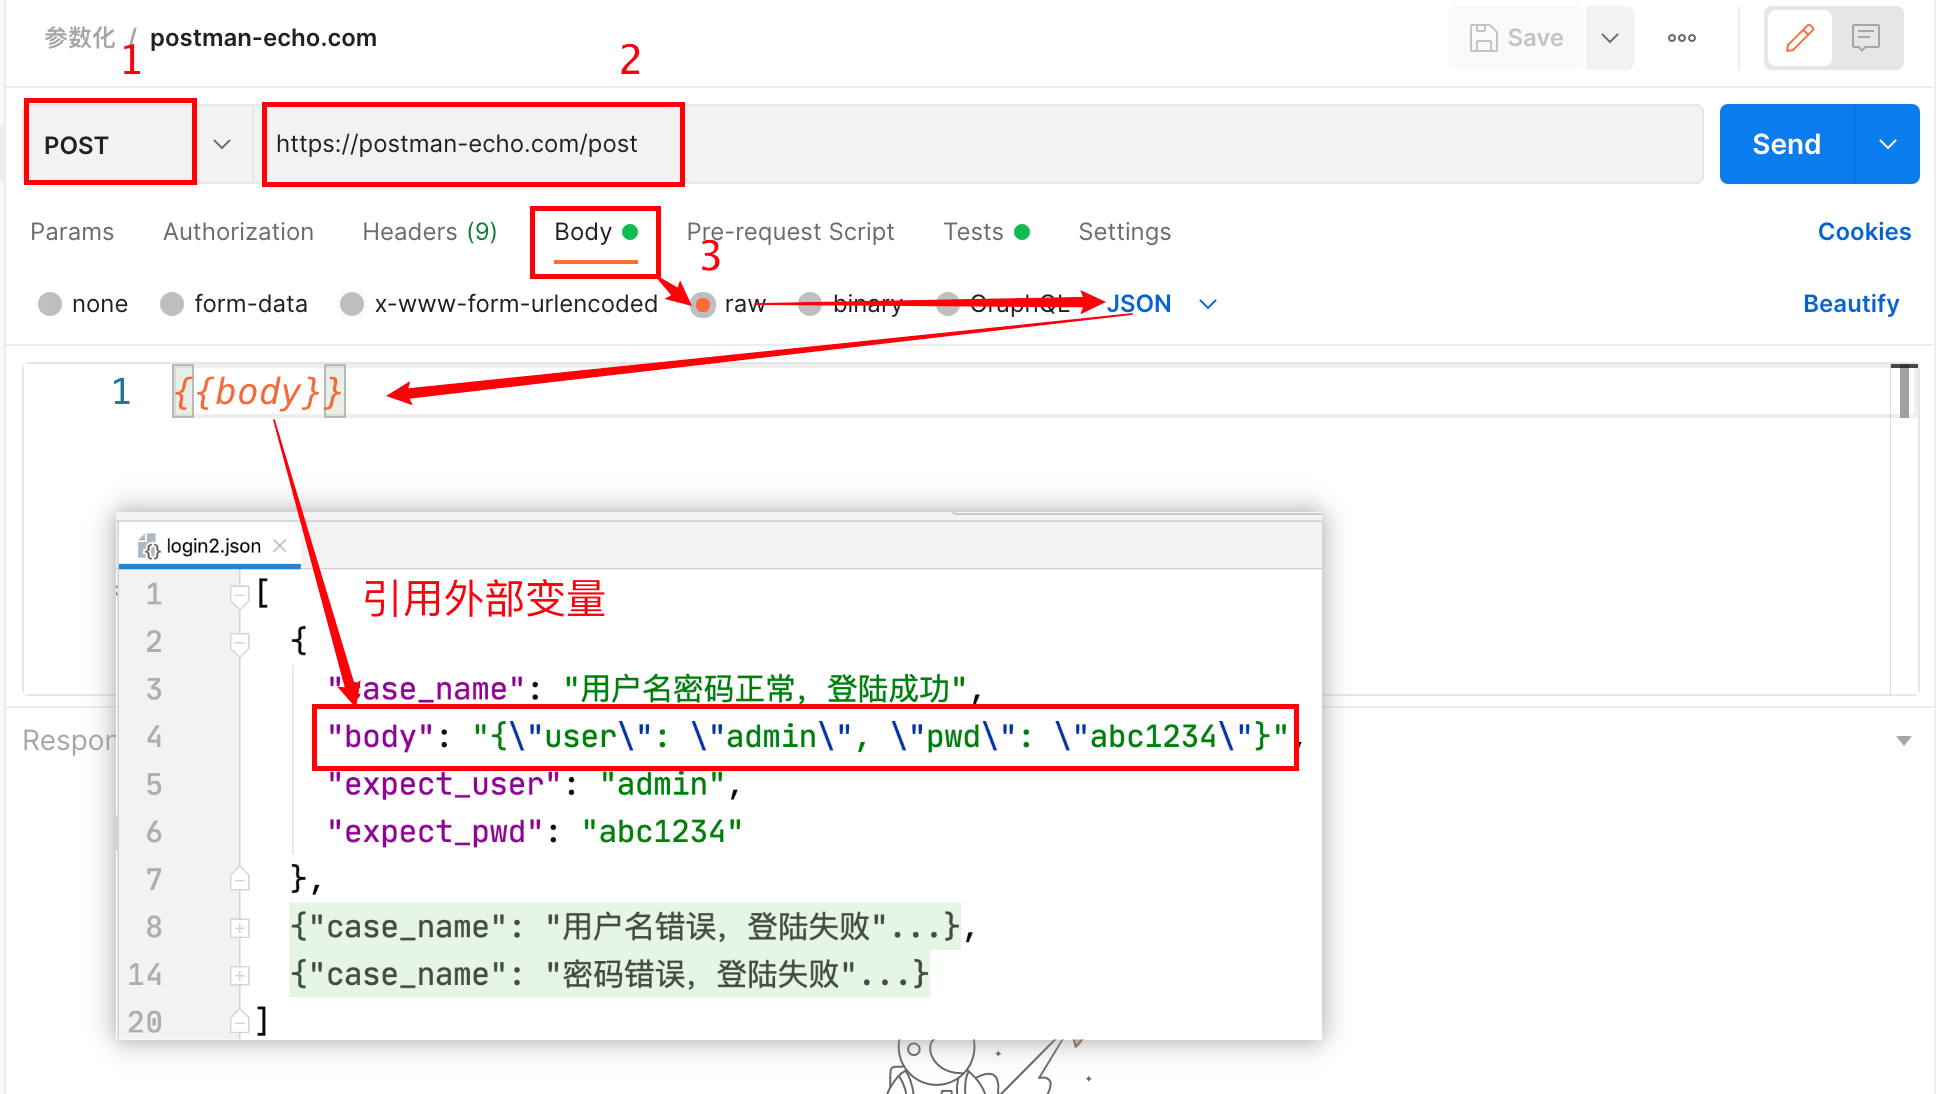The height and width of the screenshot is (1094, 1946).
Task: Open the comments panel icon
Action: 1865,38
